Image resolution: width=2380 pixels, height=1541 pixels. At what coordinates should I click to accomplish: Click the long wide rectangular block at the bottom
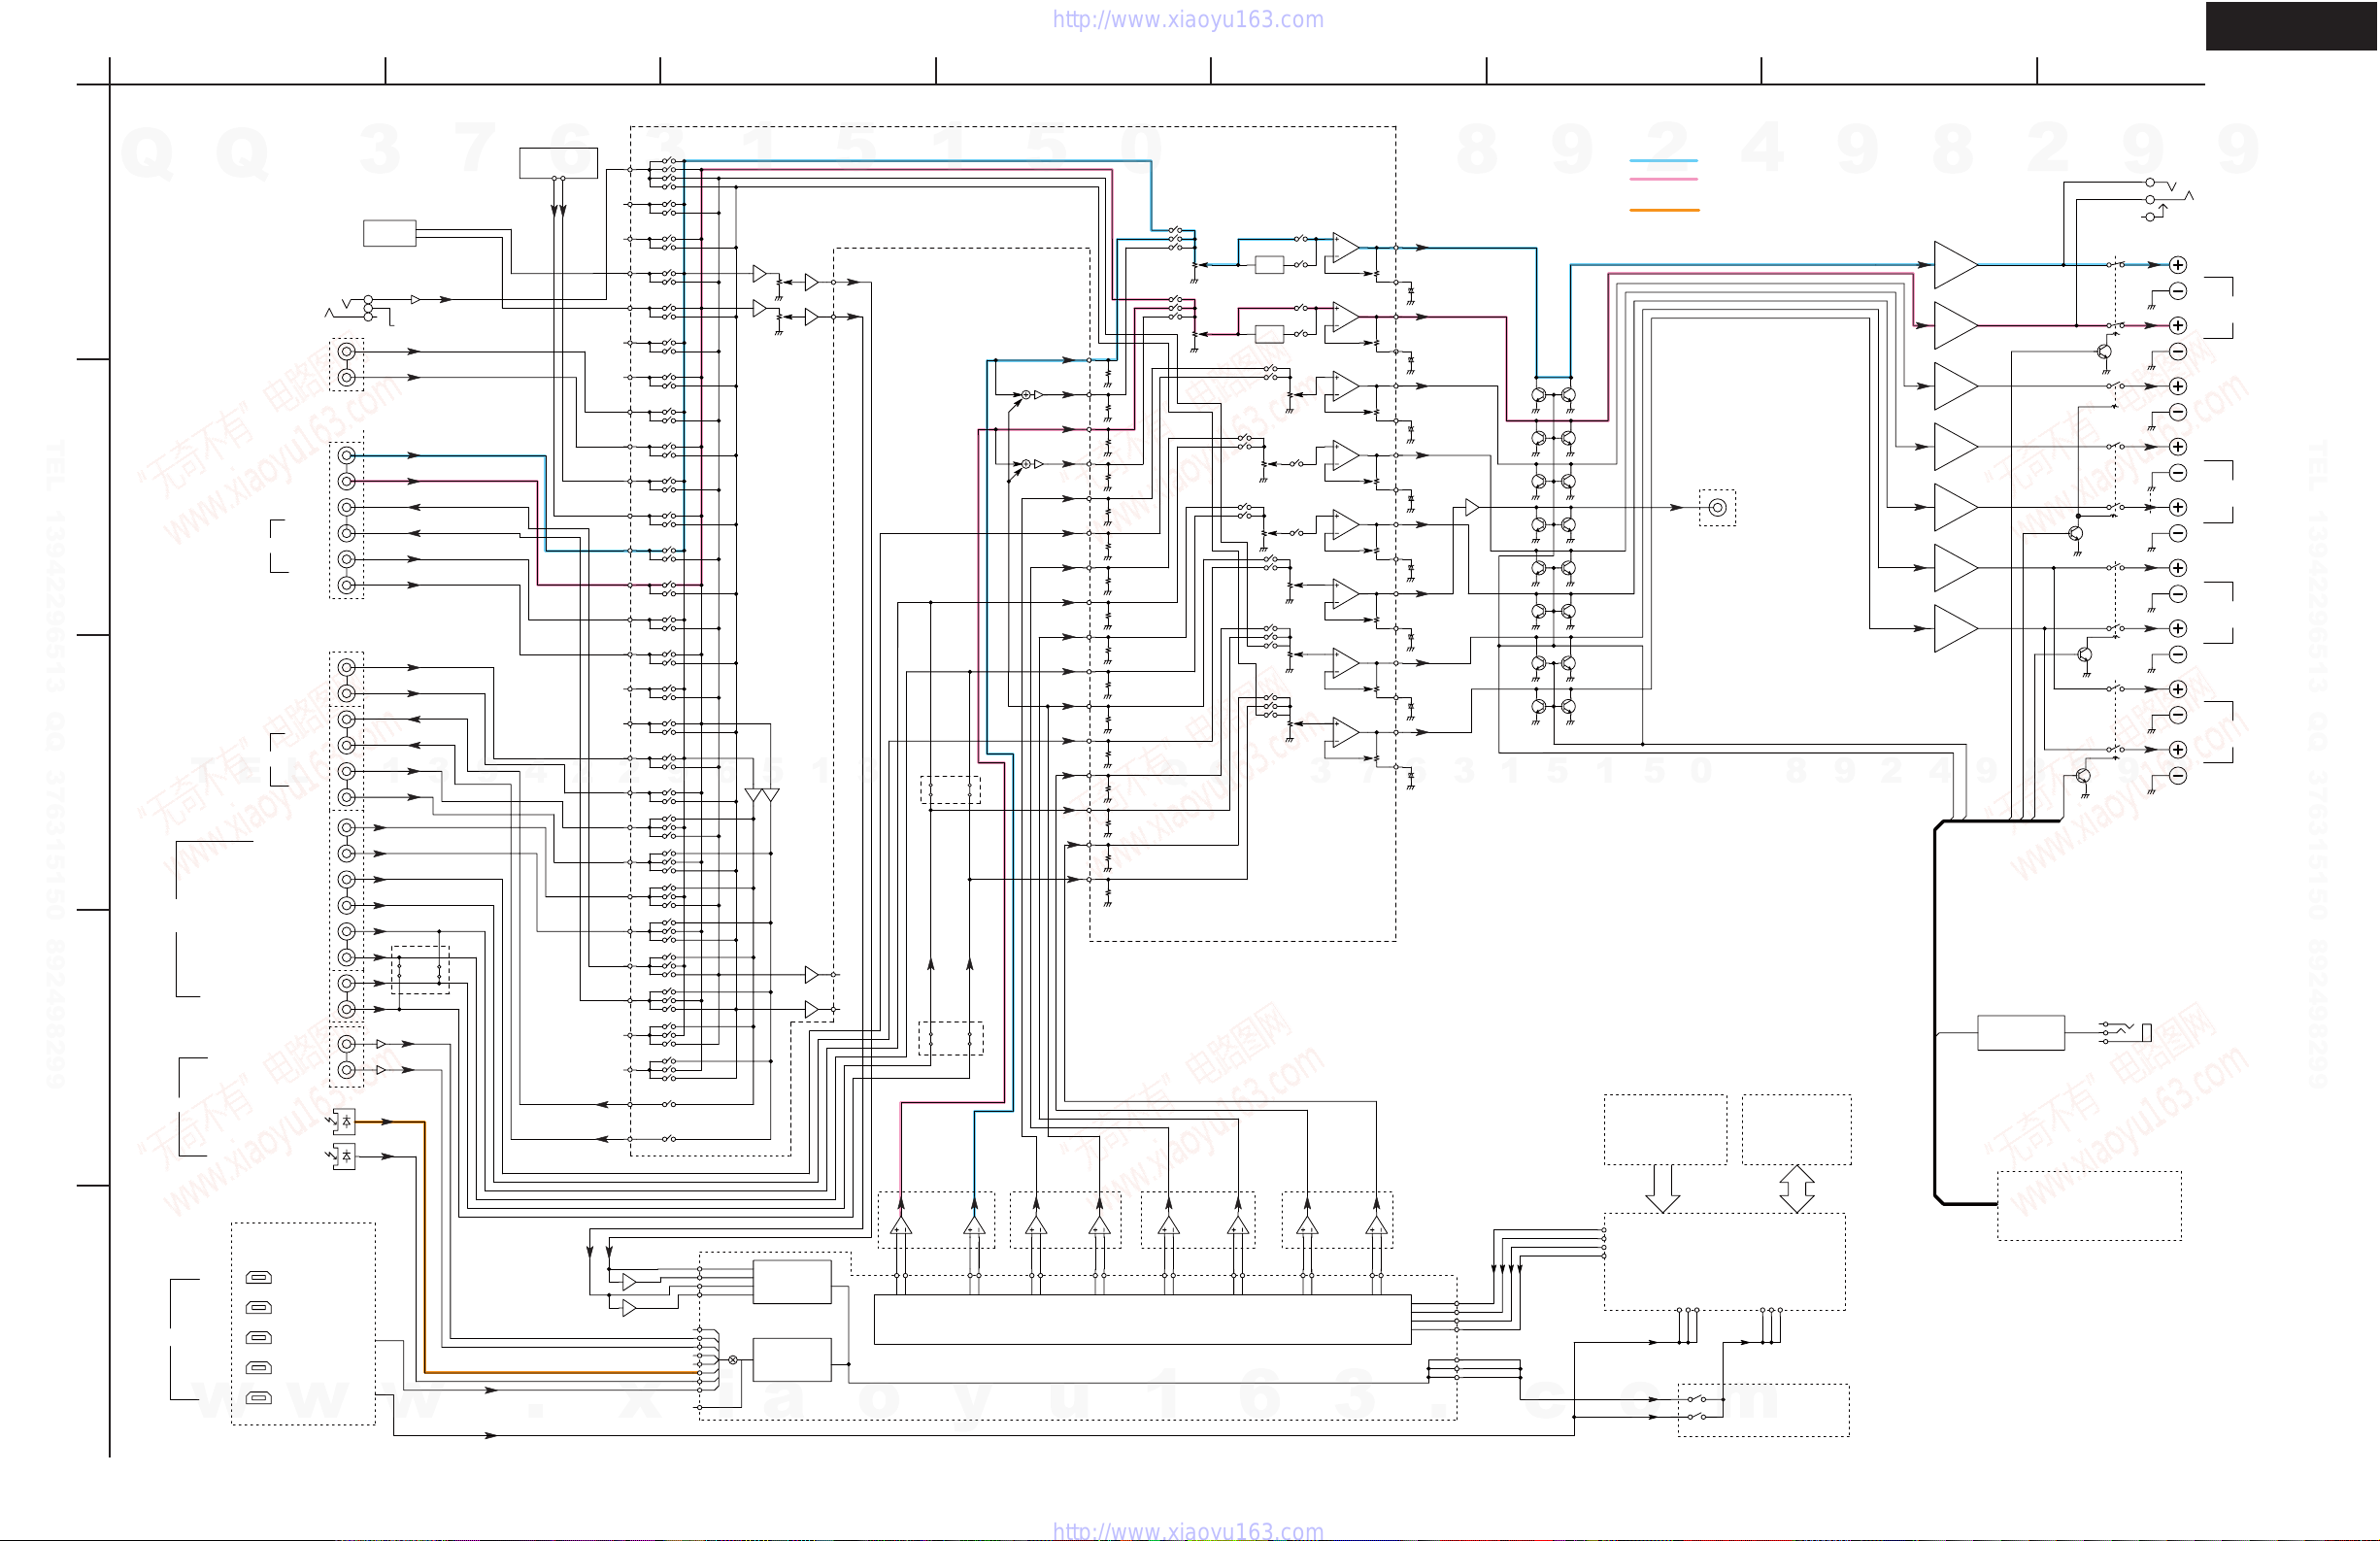1142,1320
